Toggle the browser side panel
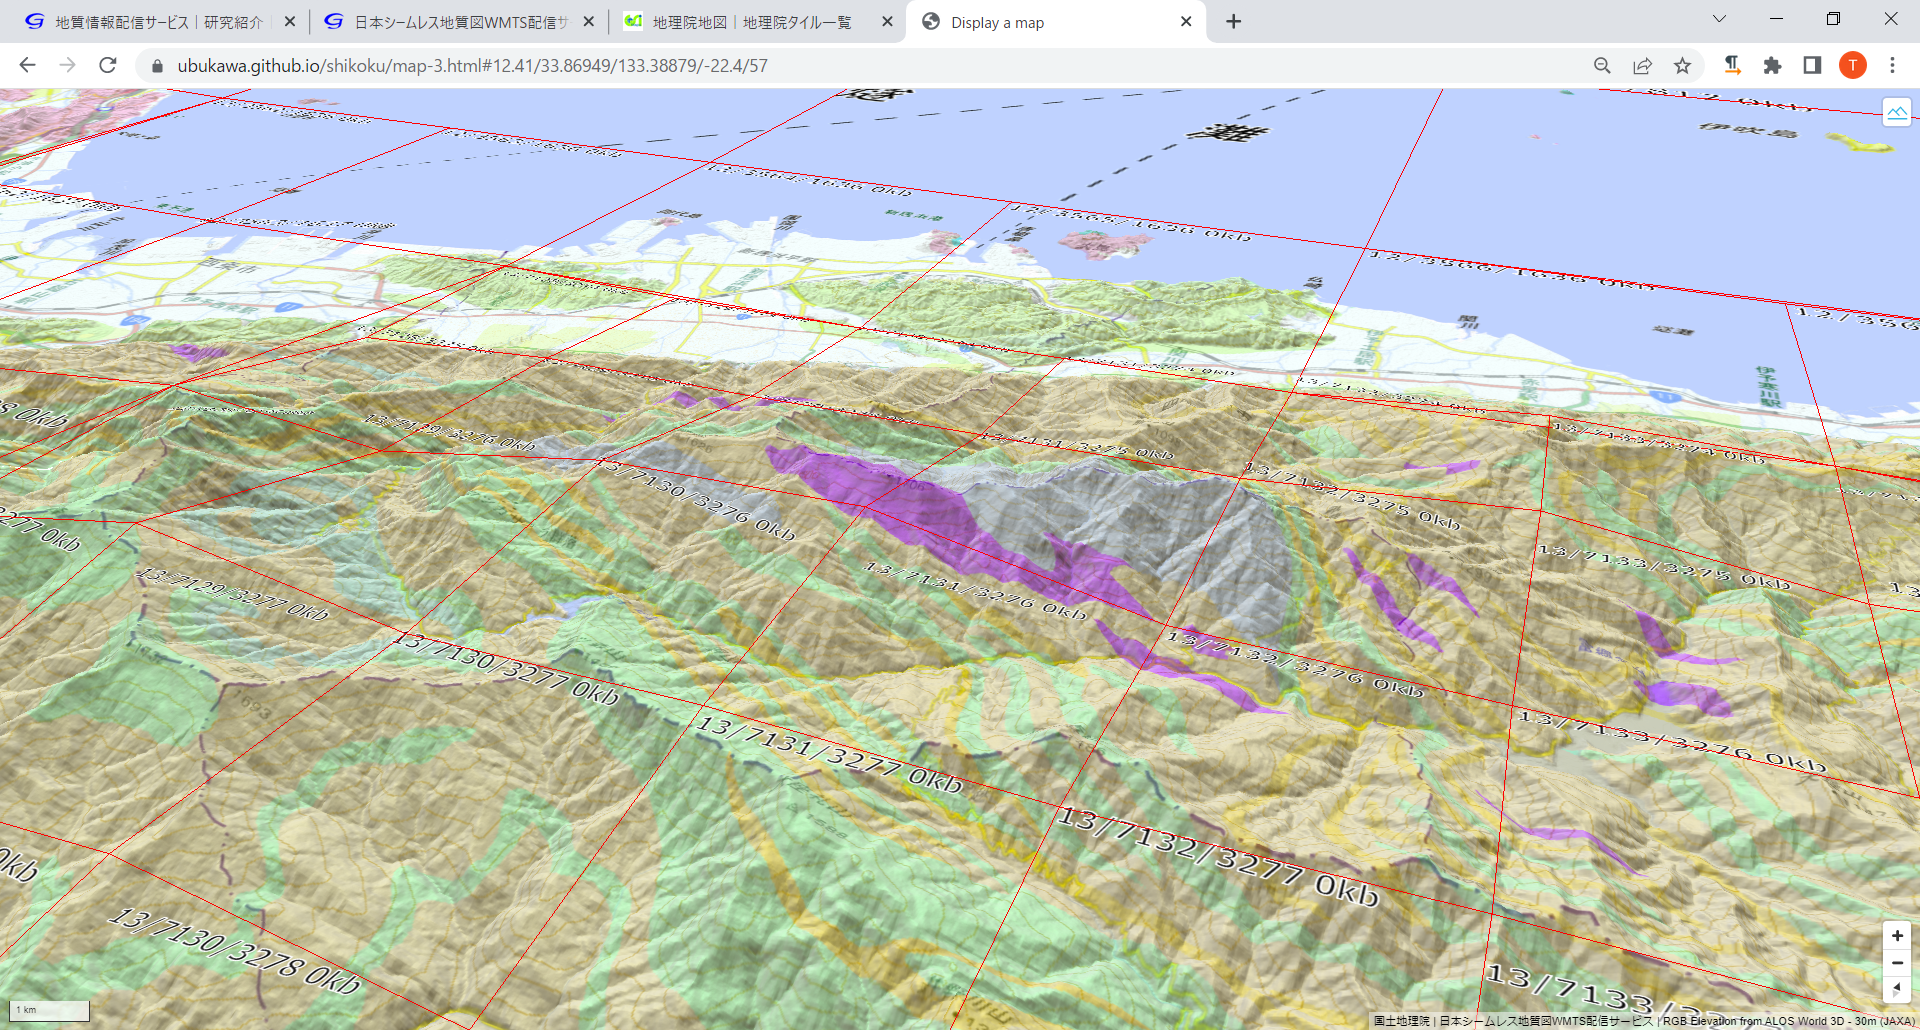The width and height of the screenshot is (1920, 1030). click(1812, 65)
